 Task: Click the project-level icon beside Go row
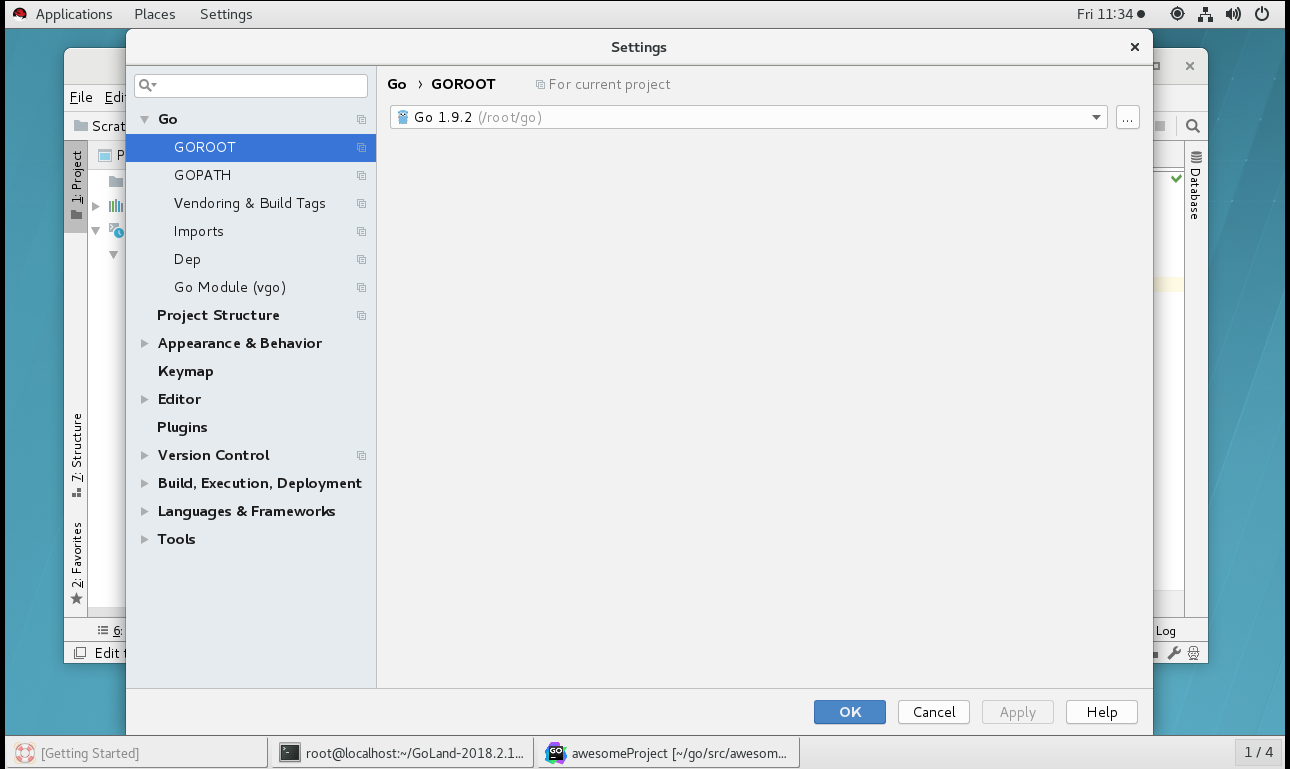(362, 119)
